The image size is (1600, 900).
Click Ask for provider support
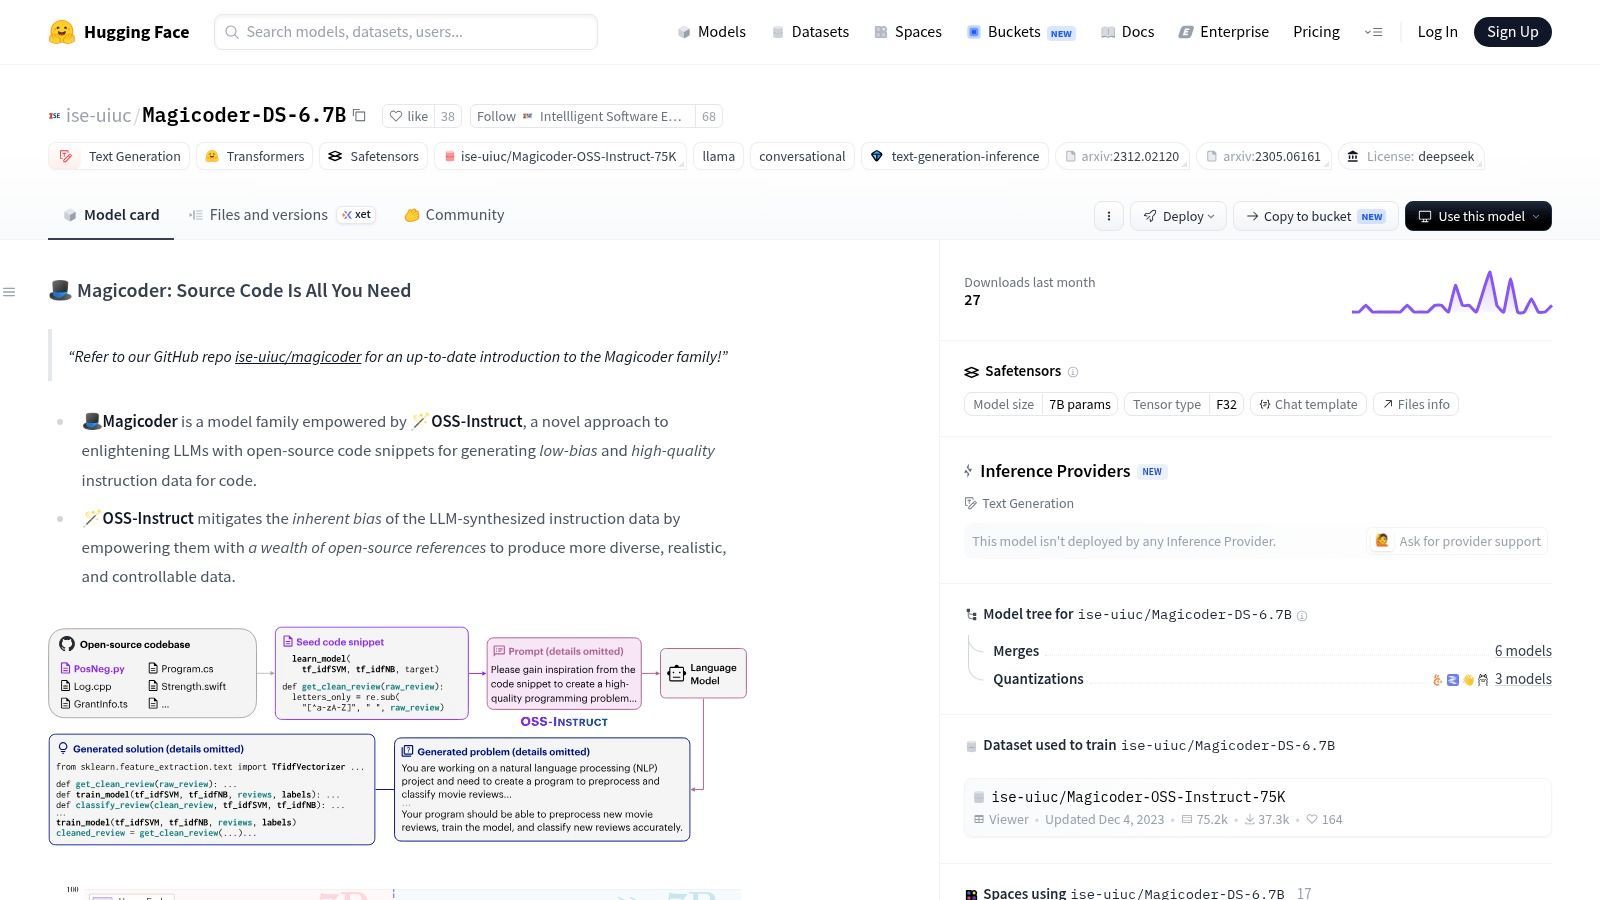[x=1458, y=541]
